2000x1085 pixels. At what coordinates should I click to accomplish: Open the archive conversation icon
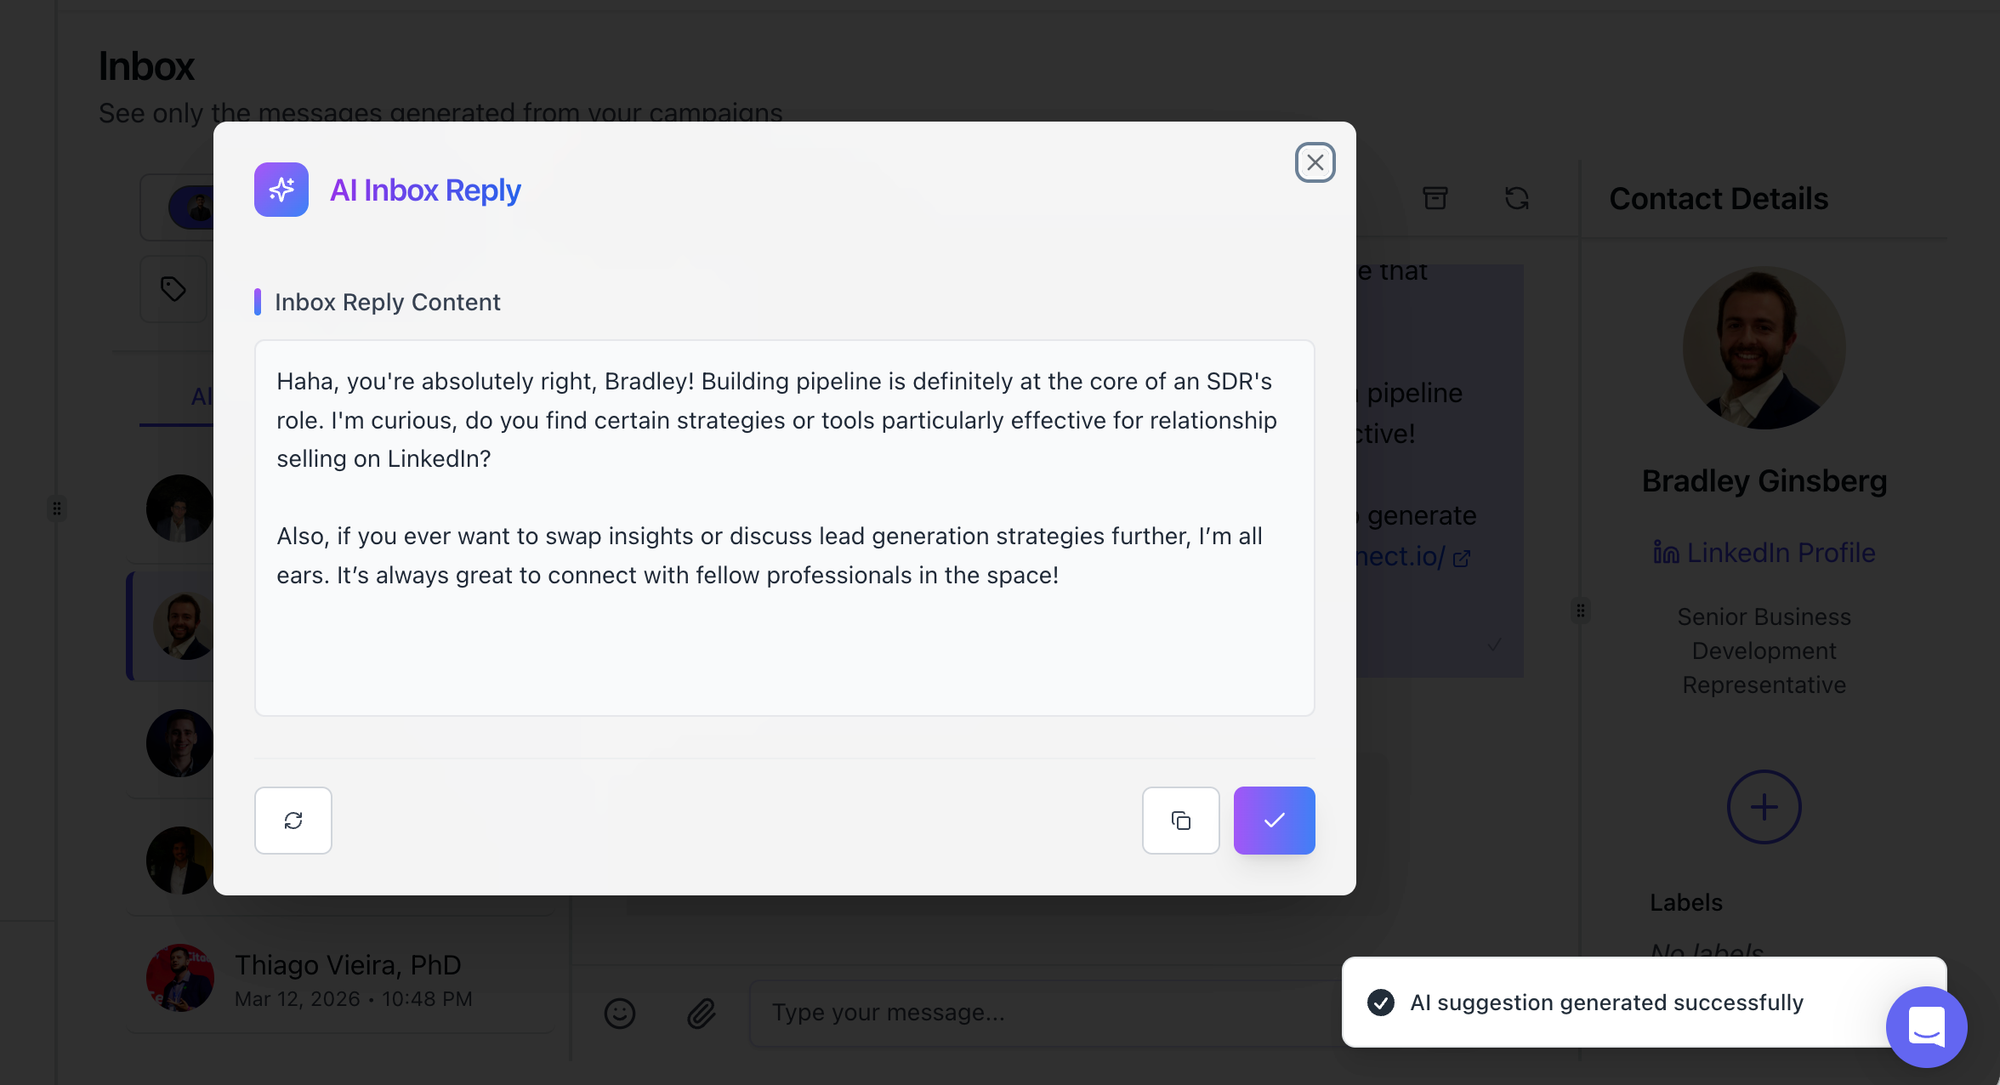(x=1435, y=198)
